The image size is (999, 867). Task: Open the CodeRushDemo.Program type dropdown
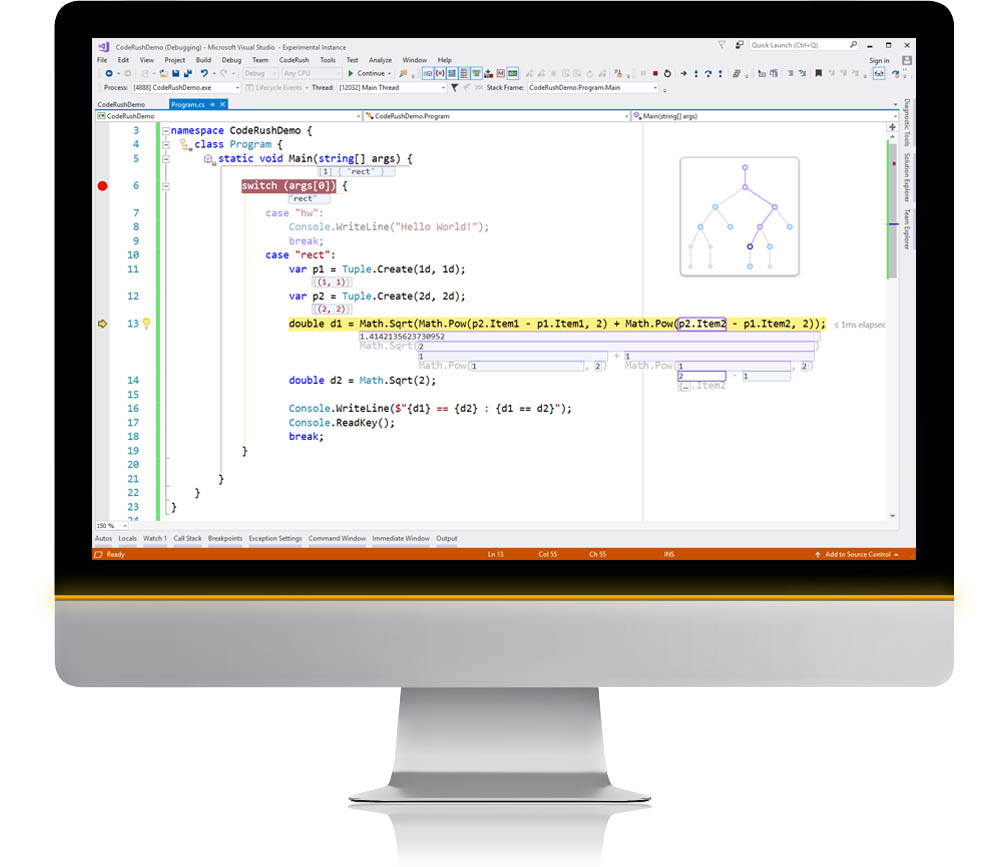click(x=496, y=116)
